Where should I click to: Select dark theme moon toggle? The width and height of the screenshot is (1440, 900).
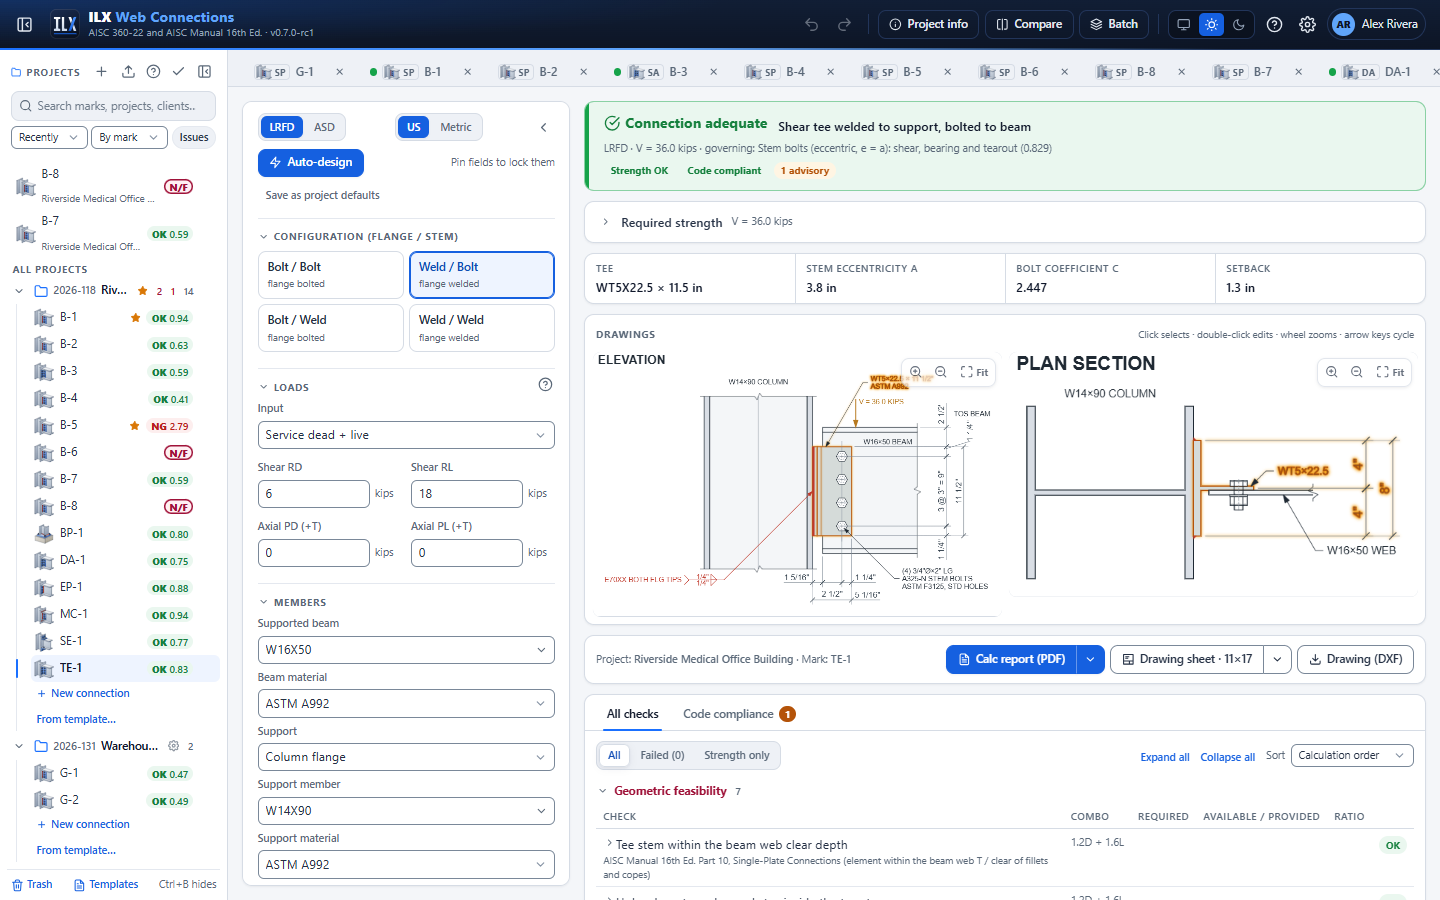pos(1239,24)
